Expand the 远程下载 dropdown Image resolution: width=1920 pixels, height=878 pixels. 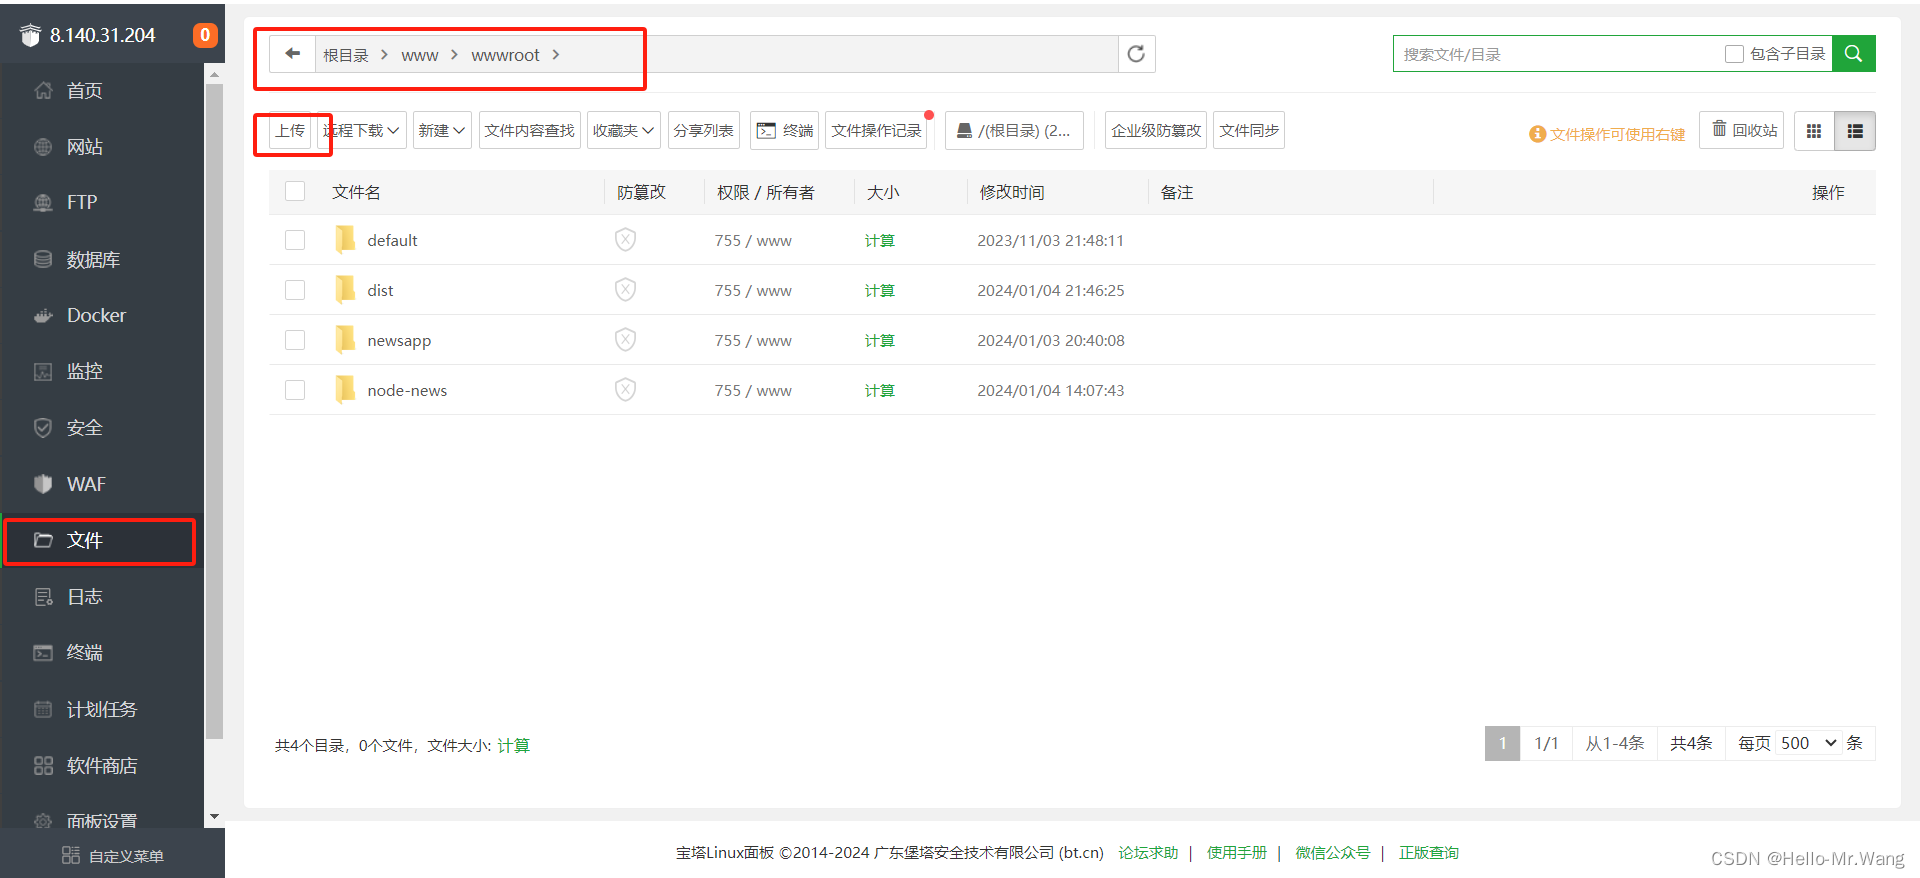(361, 130)
